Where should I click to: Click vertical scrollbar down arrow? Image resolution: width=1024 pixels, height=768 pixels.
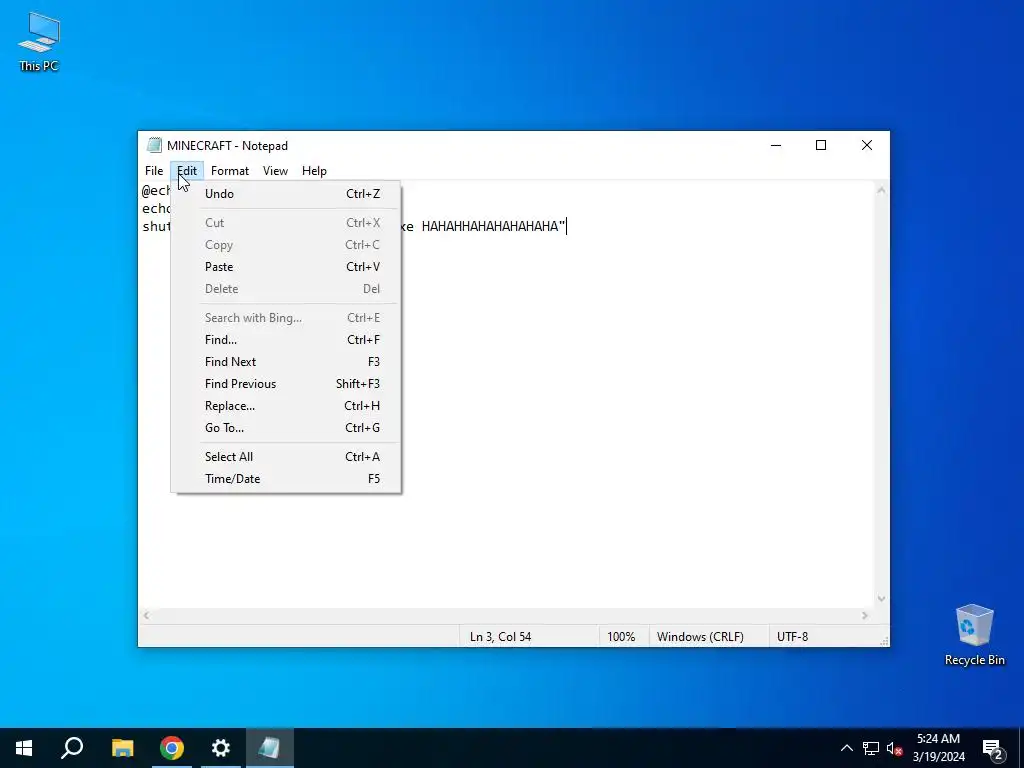point(881,599)
